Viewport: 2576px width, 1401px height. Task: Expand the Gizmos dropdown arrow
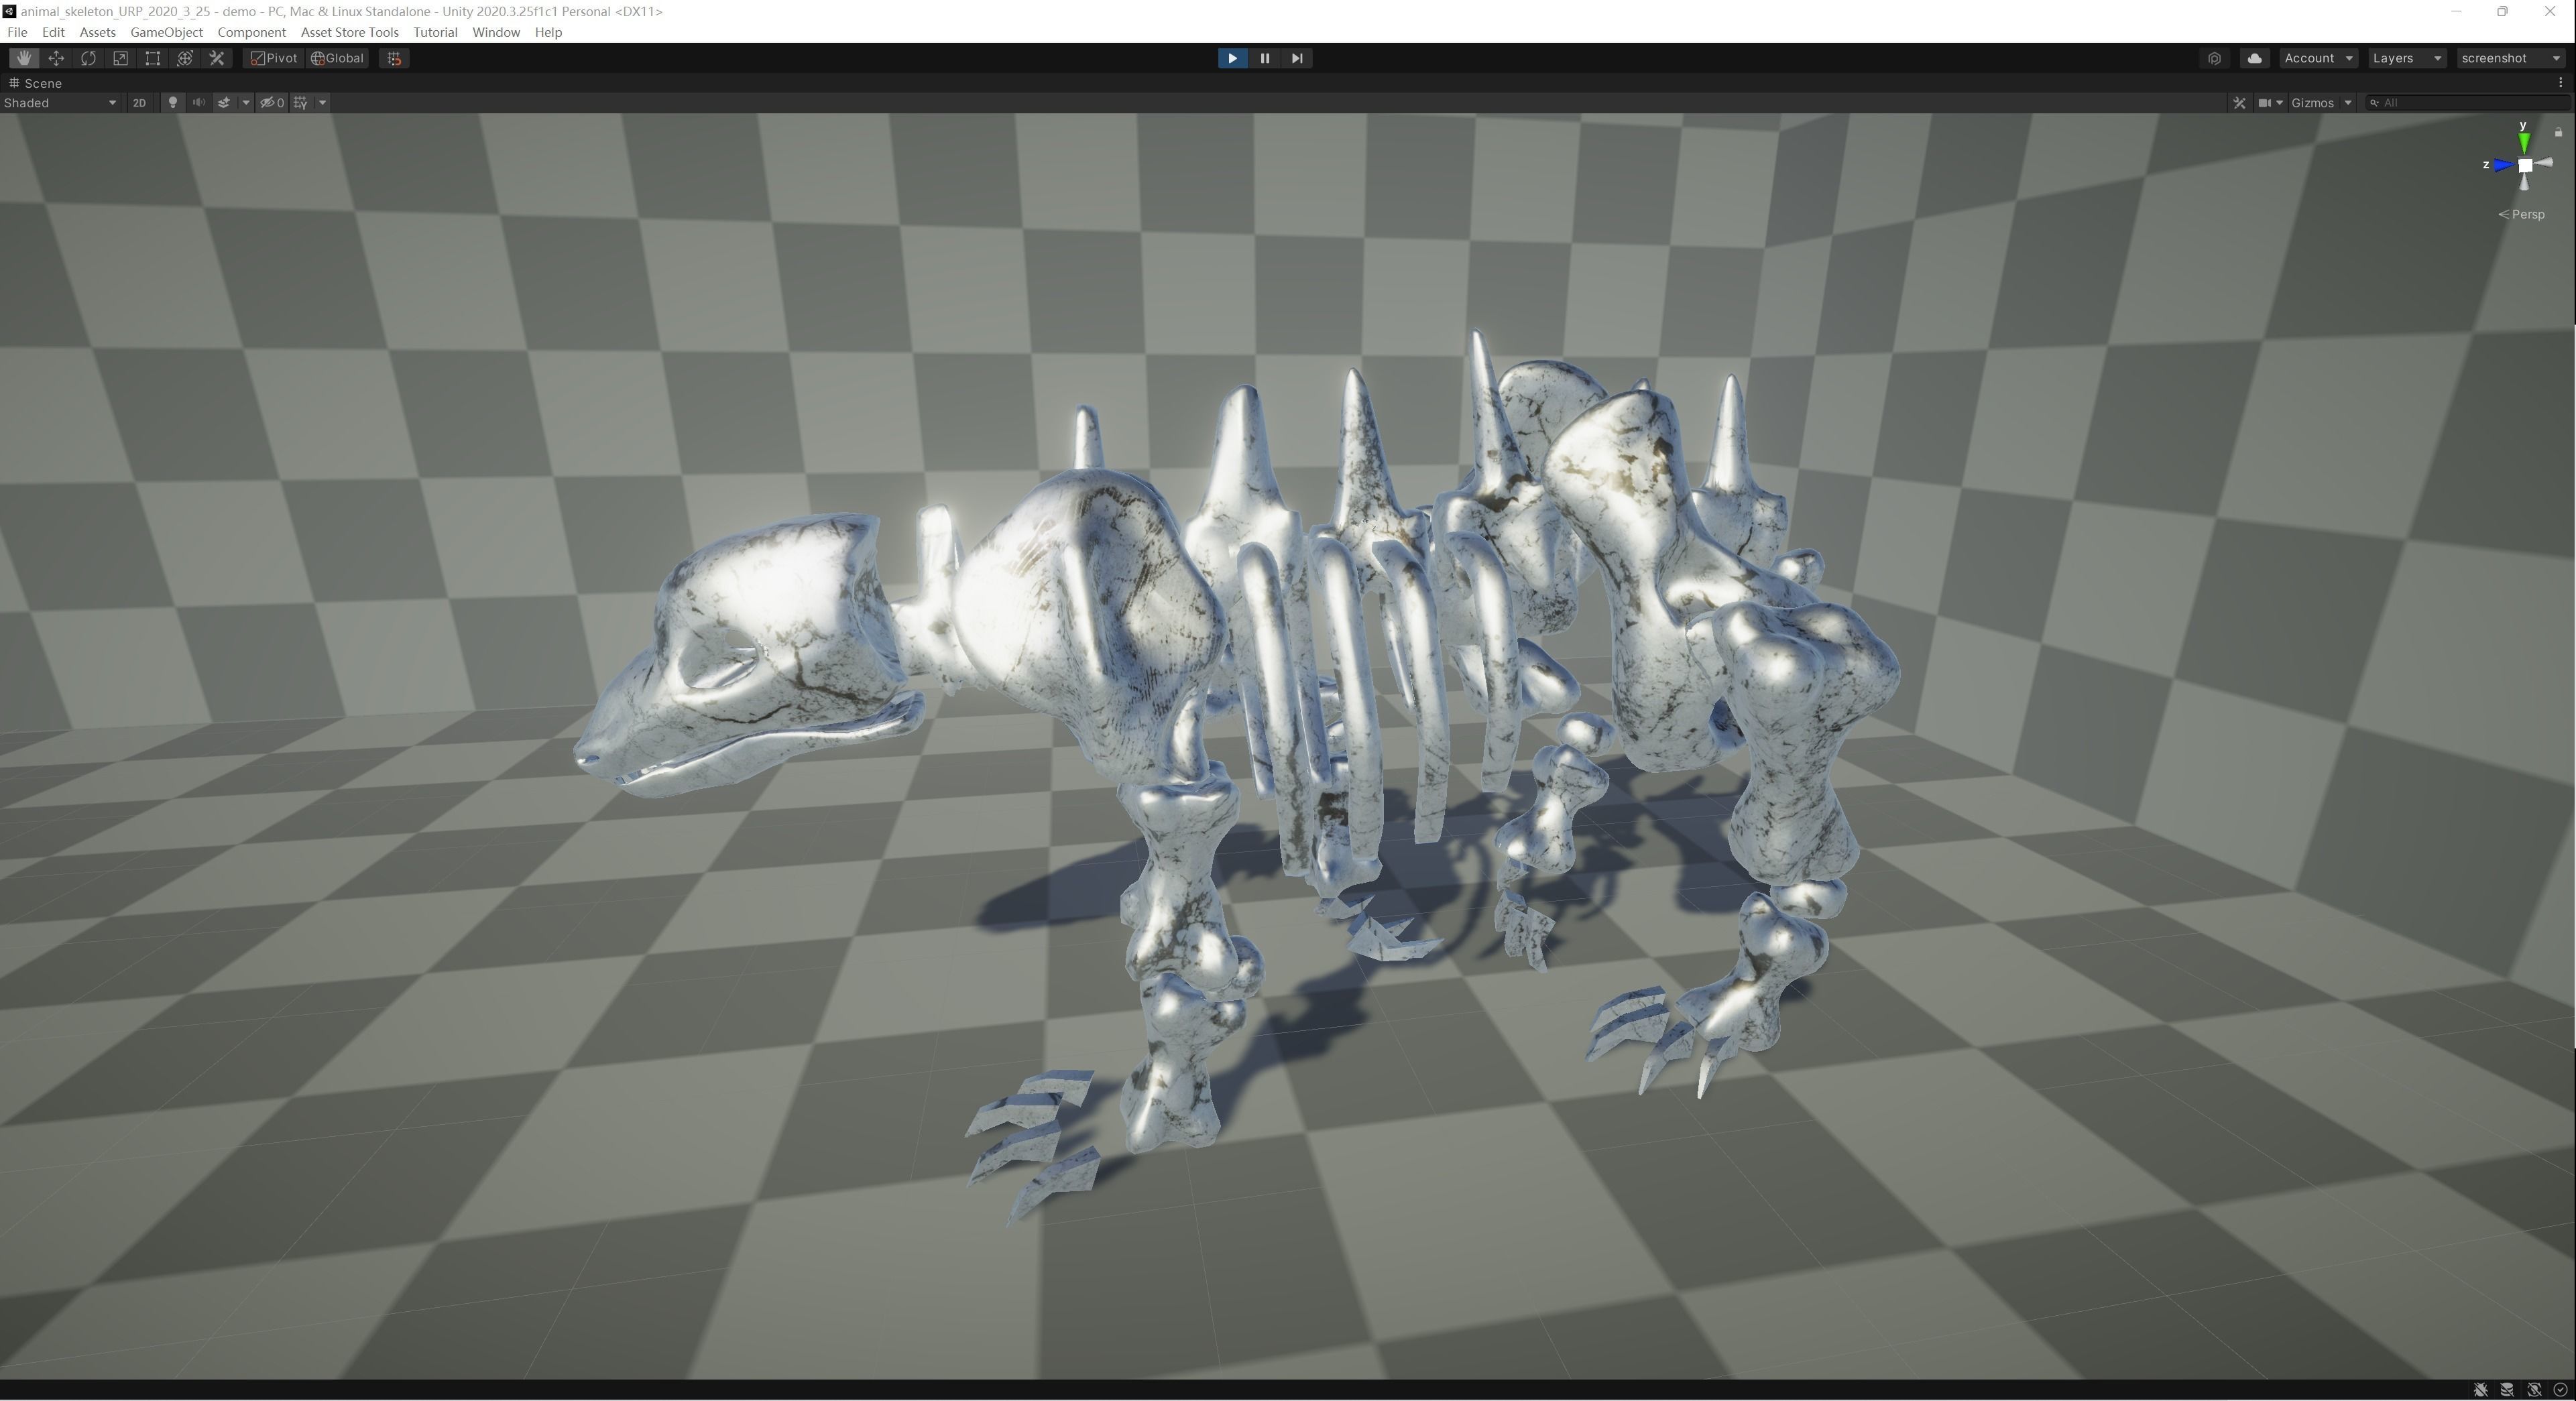[x=2347, y=102]
